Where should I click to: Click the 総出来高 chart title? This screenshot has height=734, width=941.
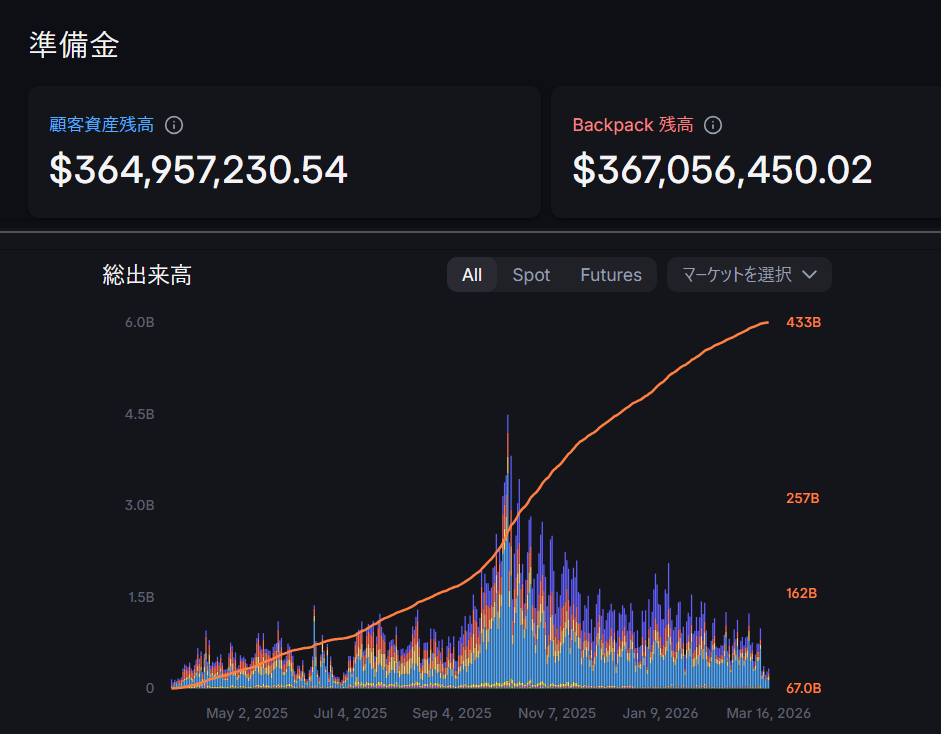147,275
